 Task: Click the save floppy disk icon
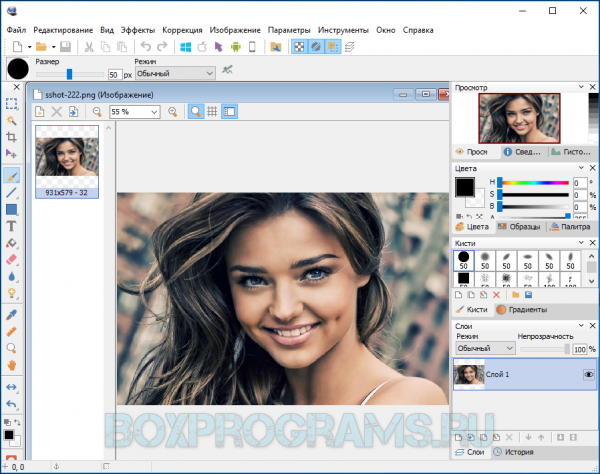pyautogui.click(x=65, y=47)
